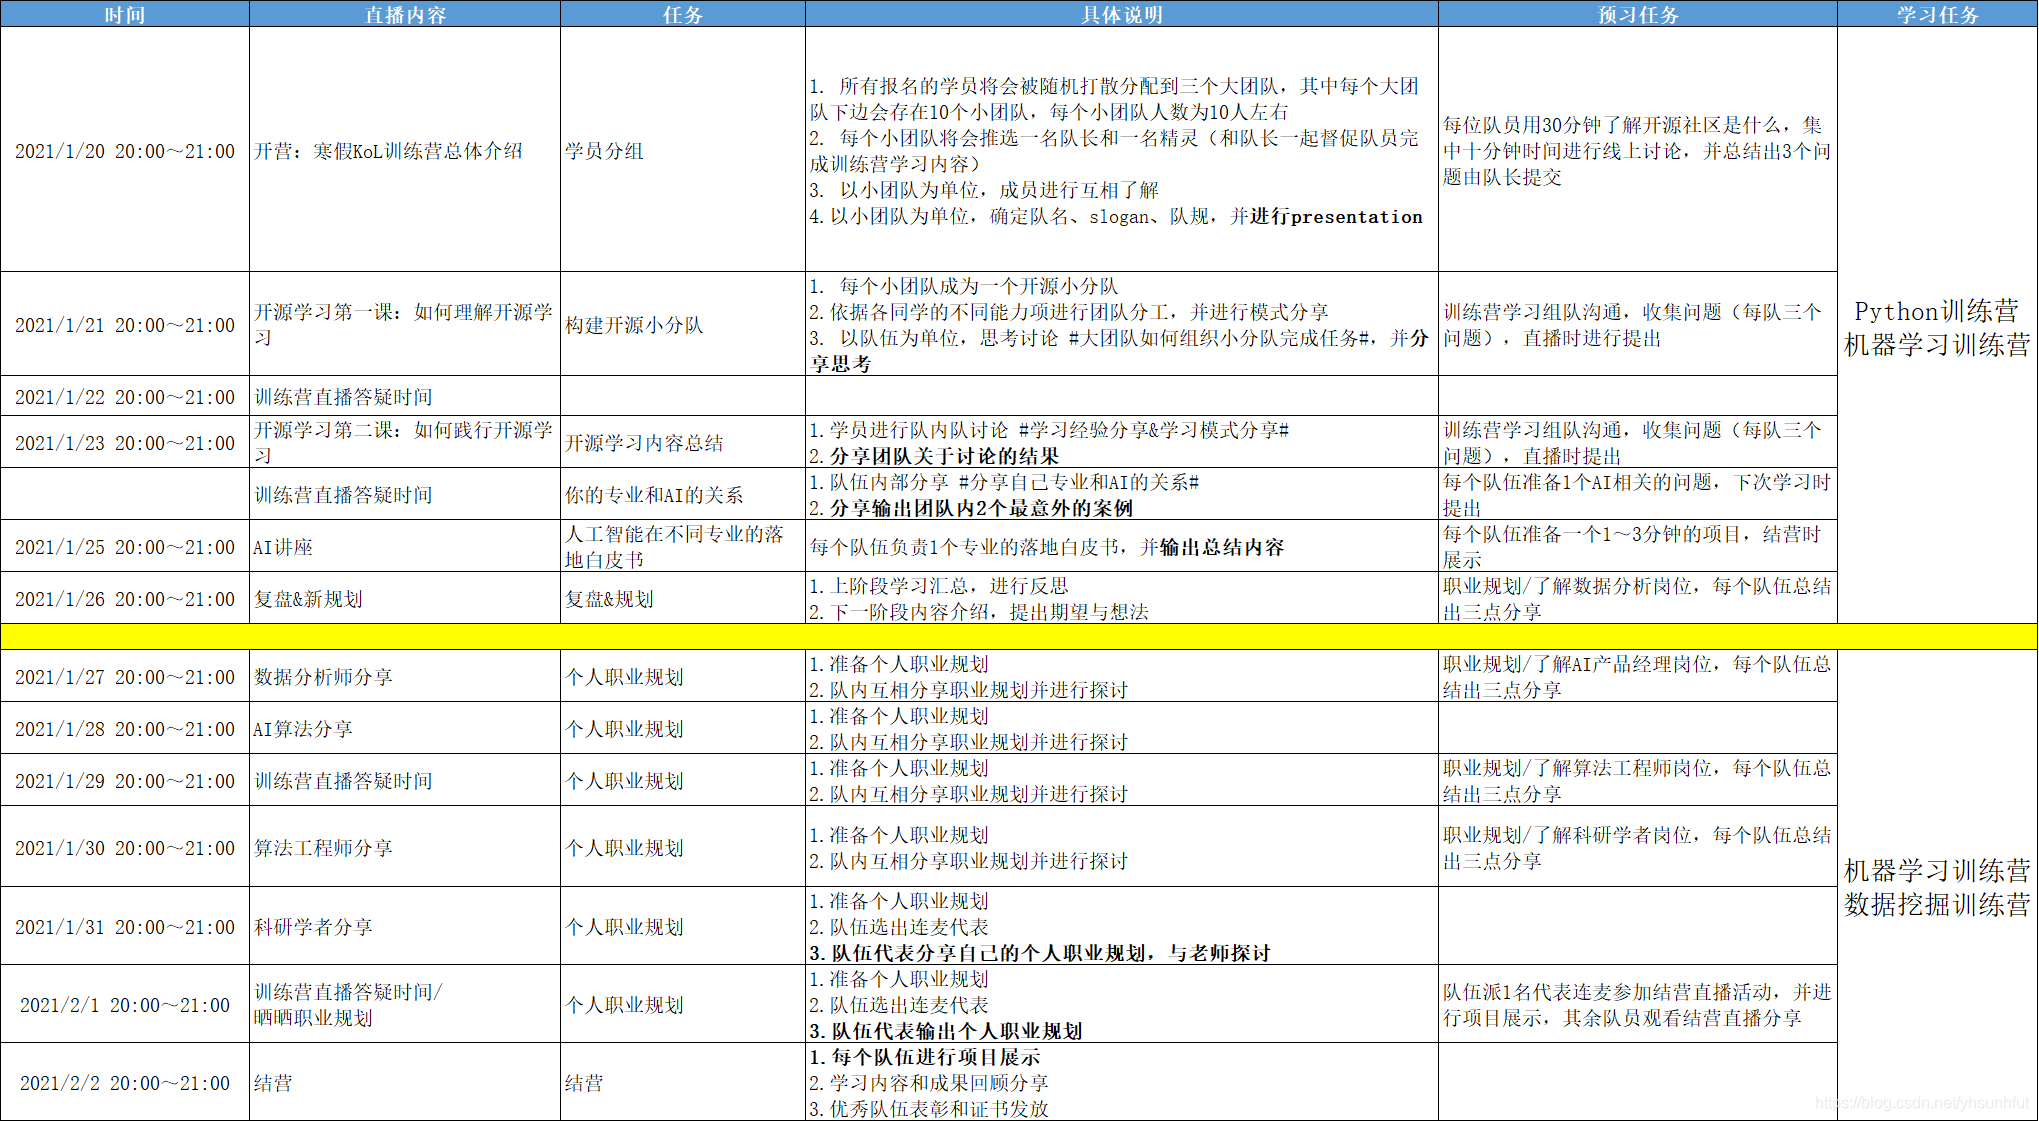Click the Python训练营 机器学习训练营 merged cell
Screen dimensions: 2039x1121
pyautogui.click(x=1937, y=327)
